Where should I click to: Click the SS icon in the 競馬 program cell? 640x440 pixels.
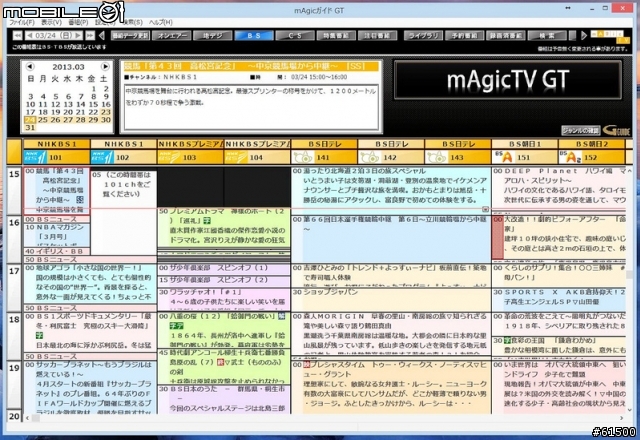point(80,200)
